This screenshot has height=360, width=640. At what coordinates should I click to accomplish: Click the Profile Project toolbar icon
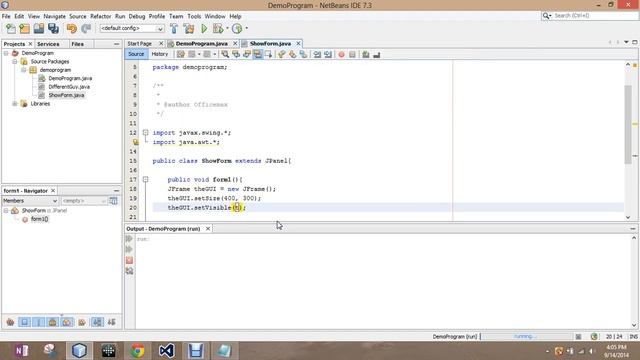pyautogui.click(x=237, y=29)
